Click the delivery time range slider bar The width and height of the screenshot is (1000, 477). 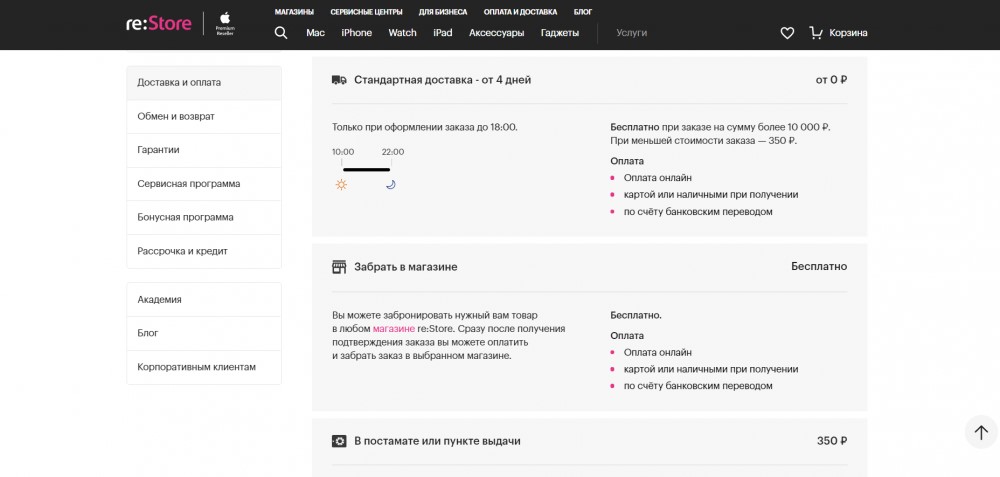click(366, 170)
